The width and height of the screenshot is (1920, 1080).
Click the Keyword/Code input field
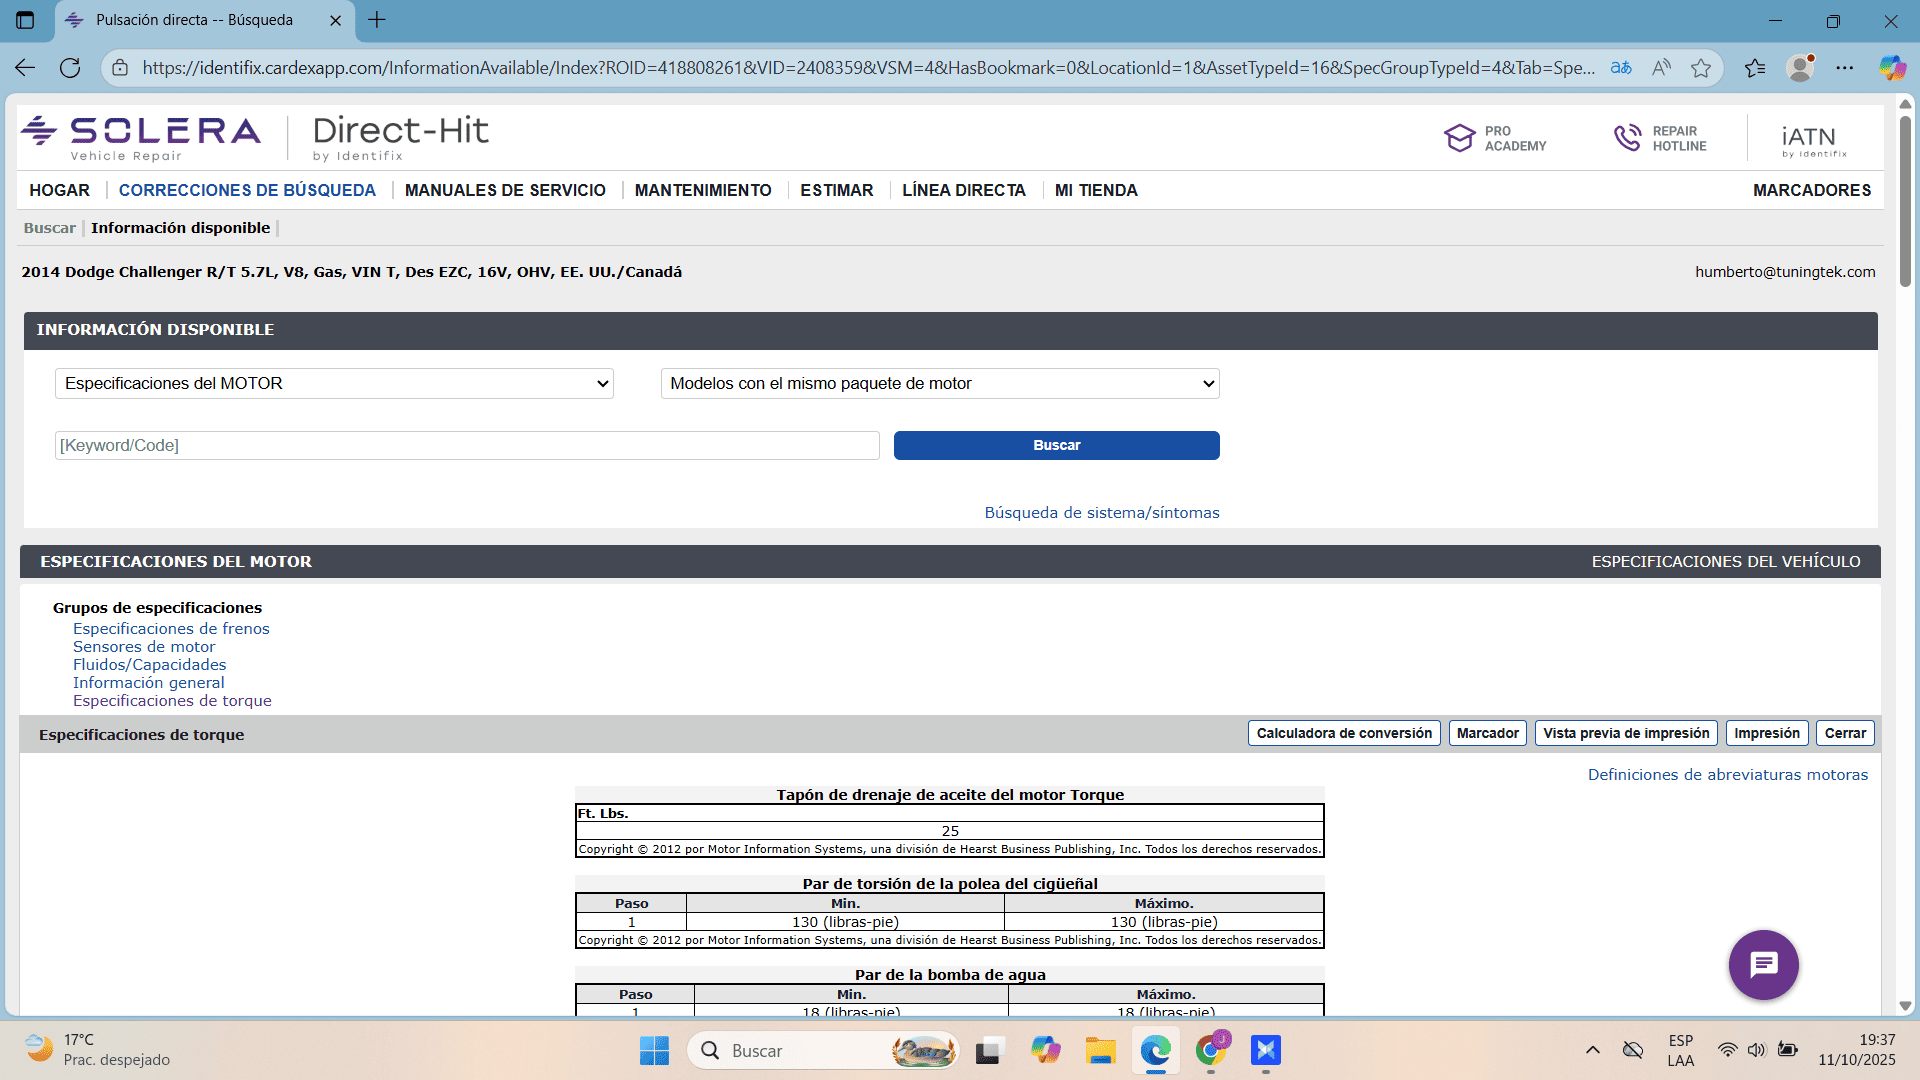[466, 445]
